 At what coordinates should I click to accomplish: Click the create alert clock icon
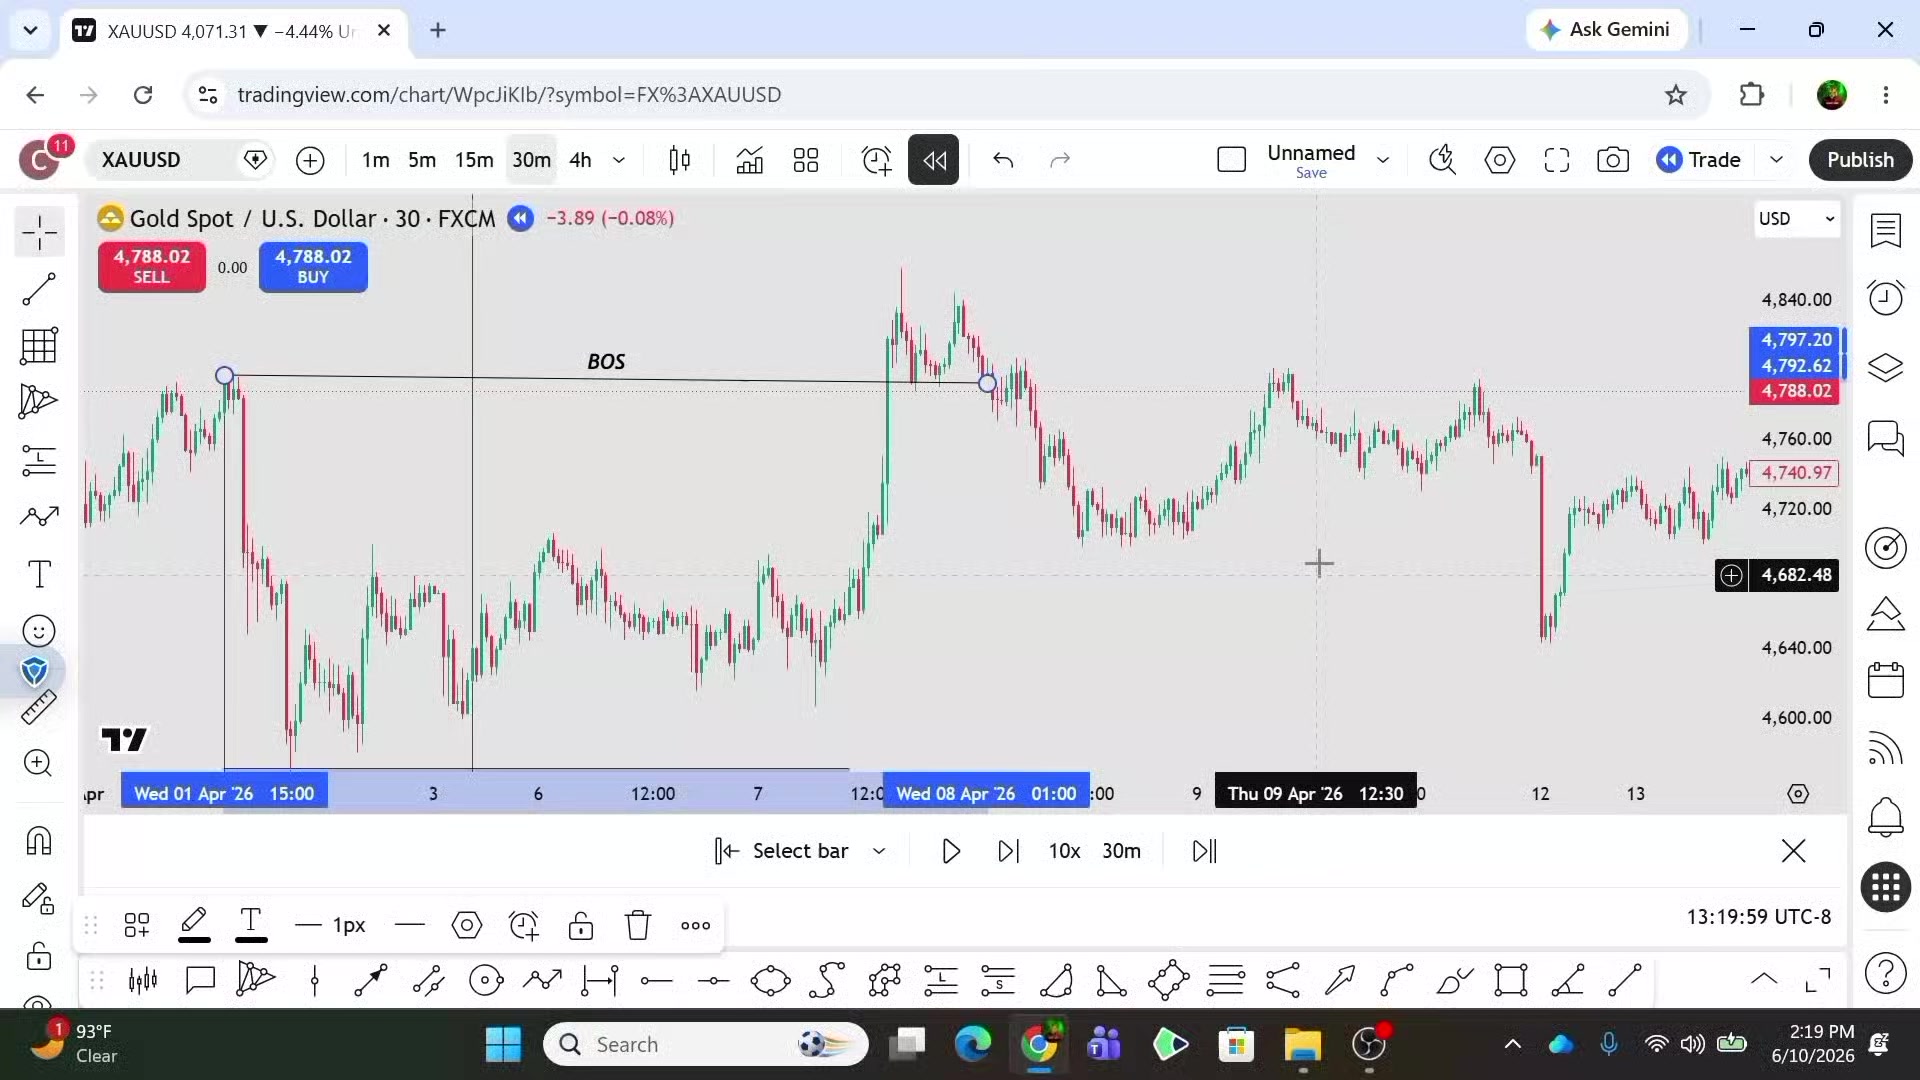(x=876, y=160)
